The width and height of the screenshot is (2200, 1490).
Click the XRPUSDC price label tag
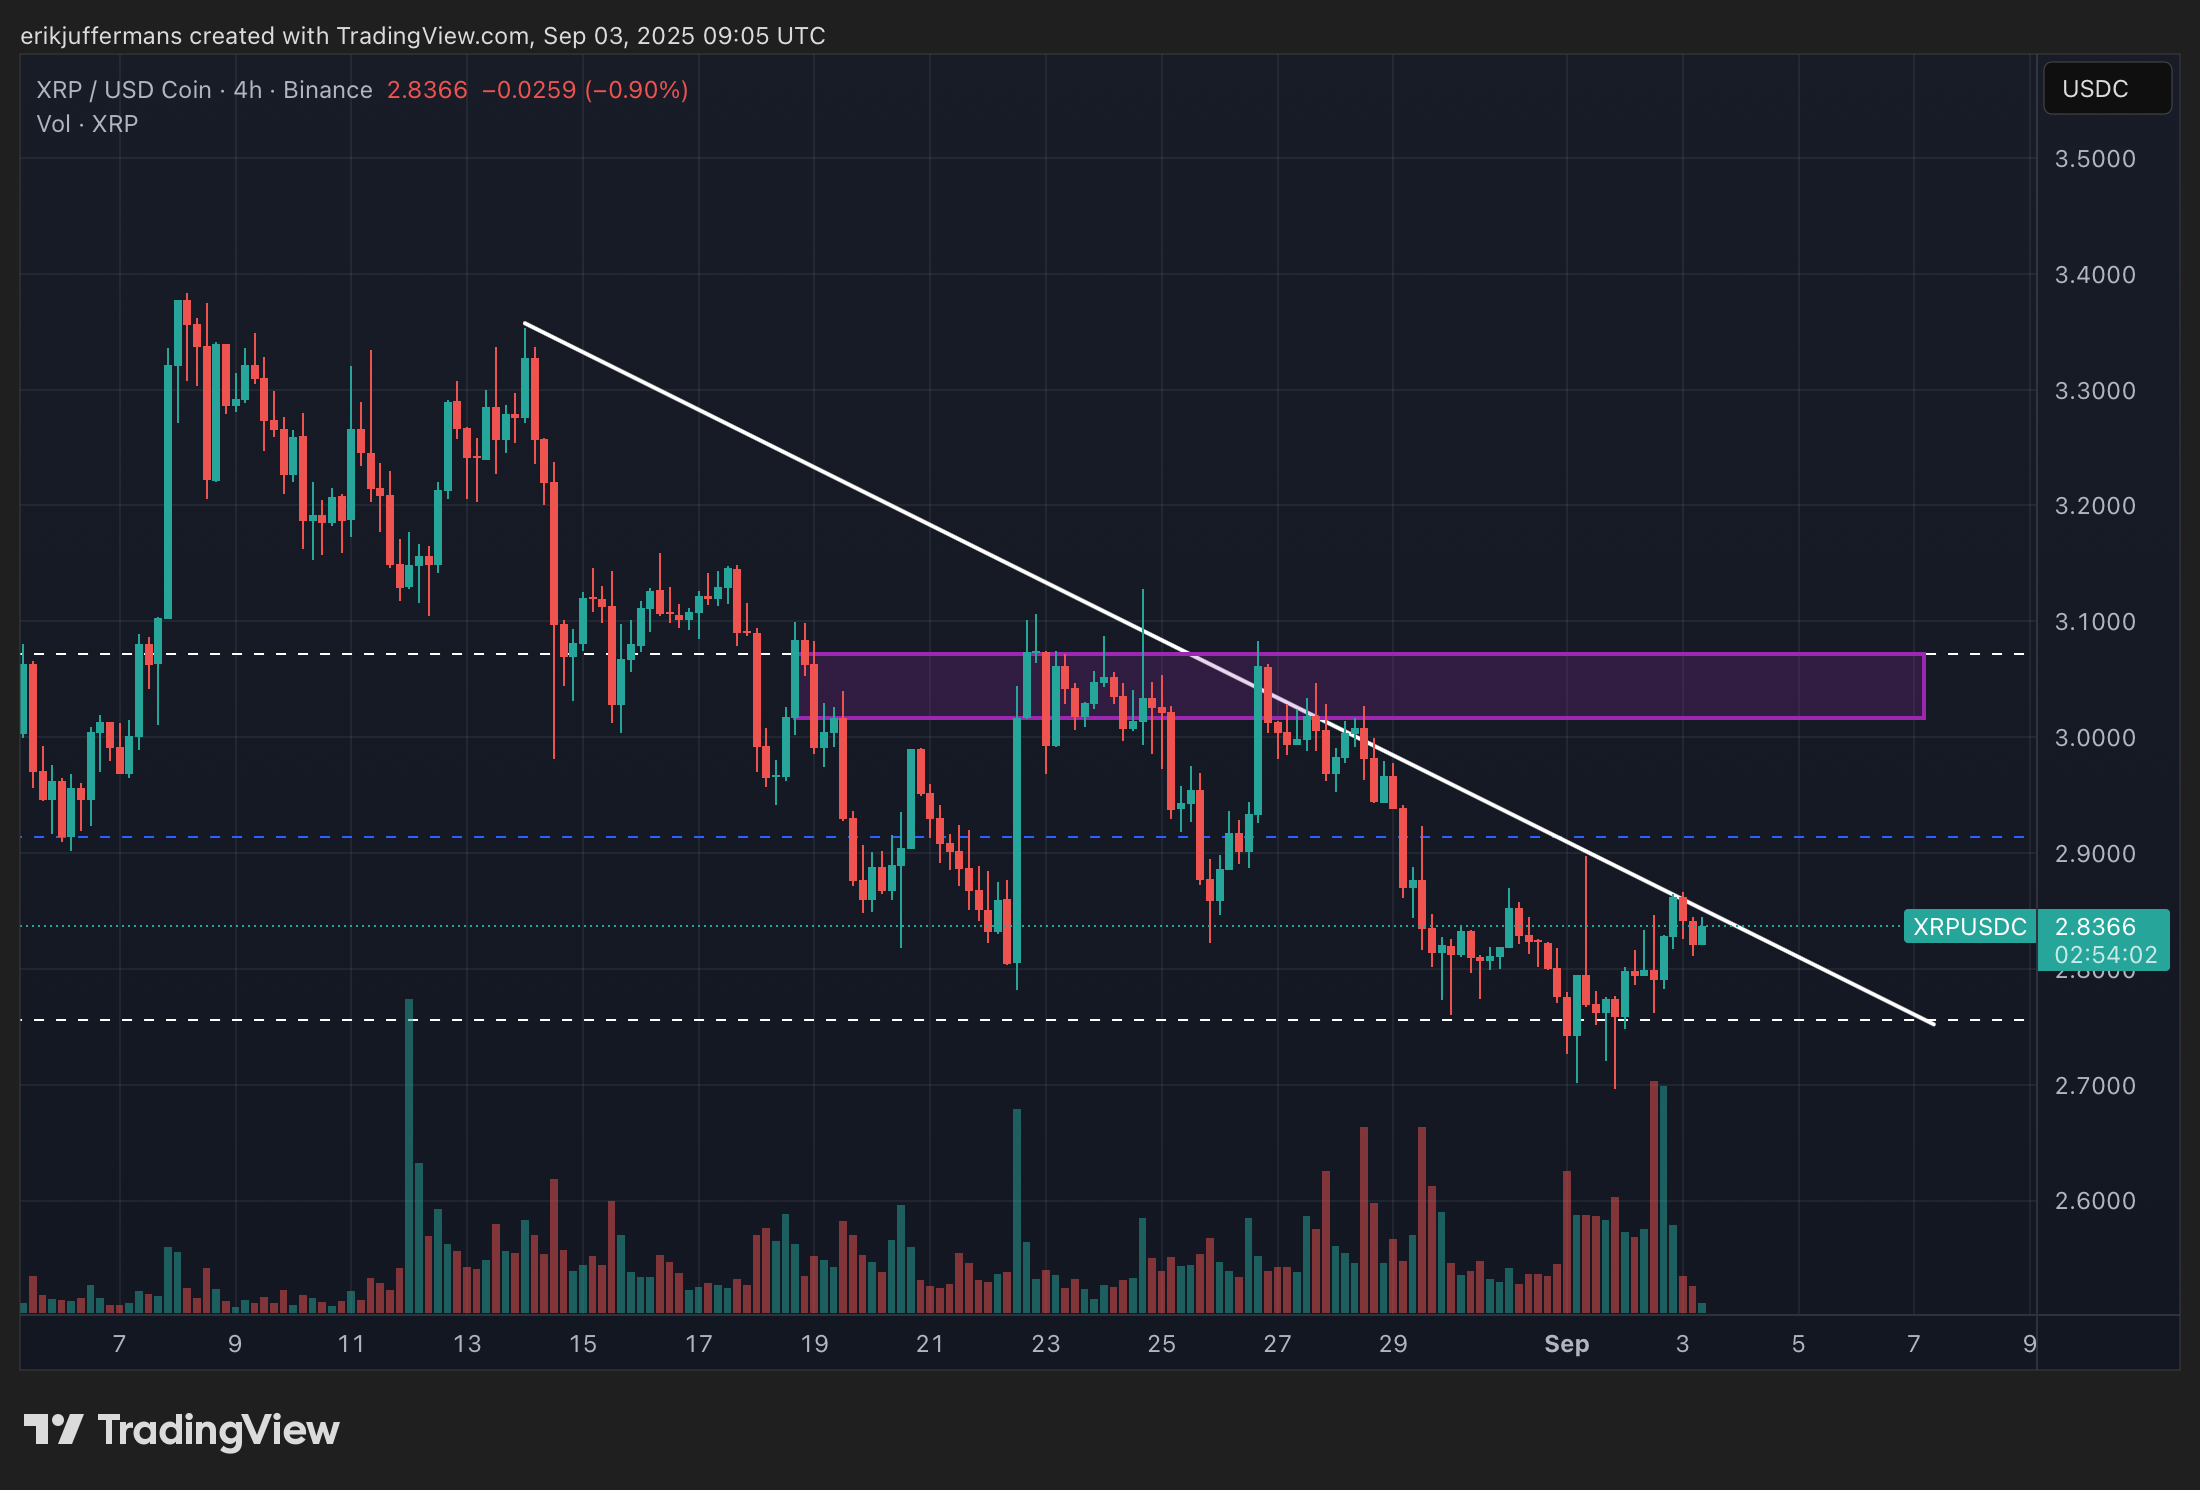[1968, 927]
